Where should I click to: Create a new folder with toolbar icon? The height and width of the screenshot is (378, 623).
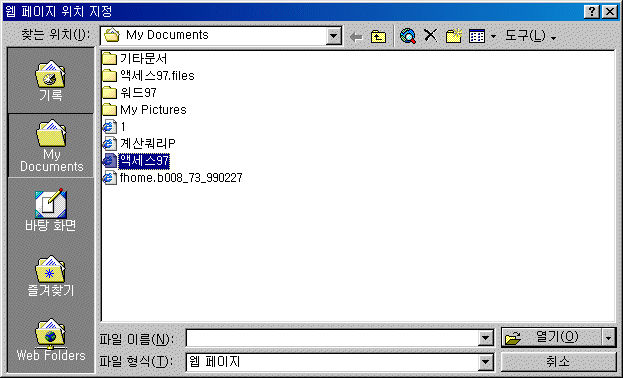coord(453,36)
